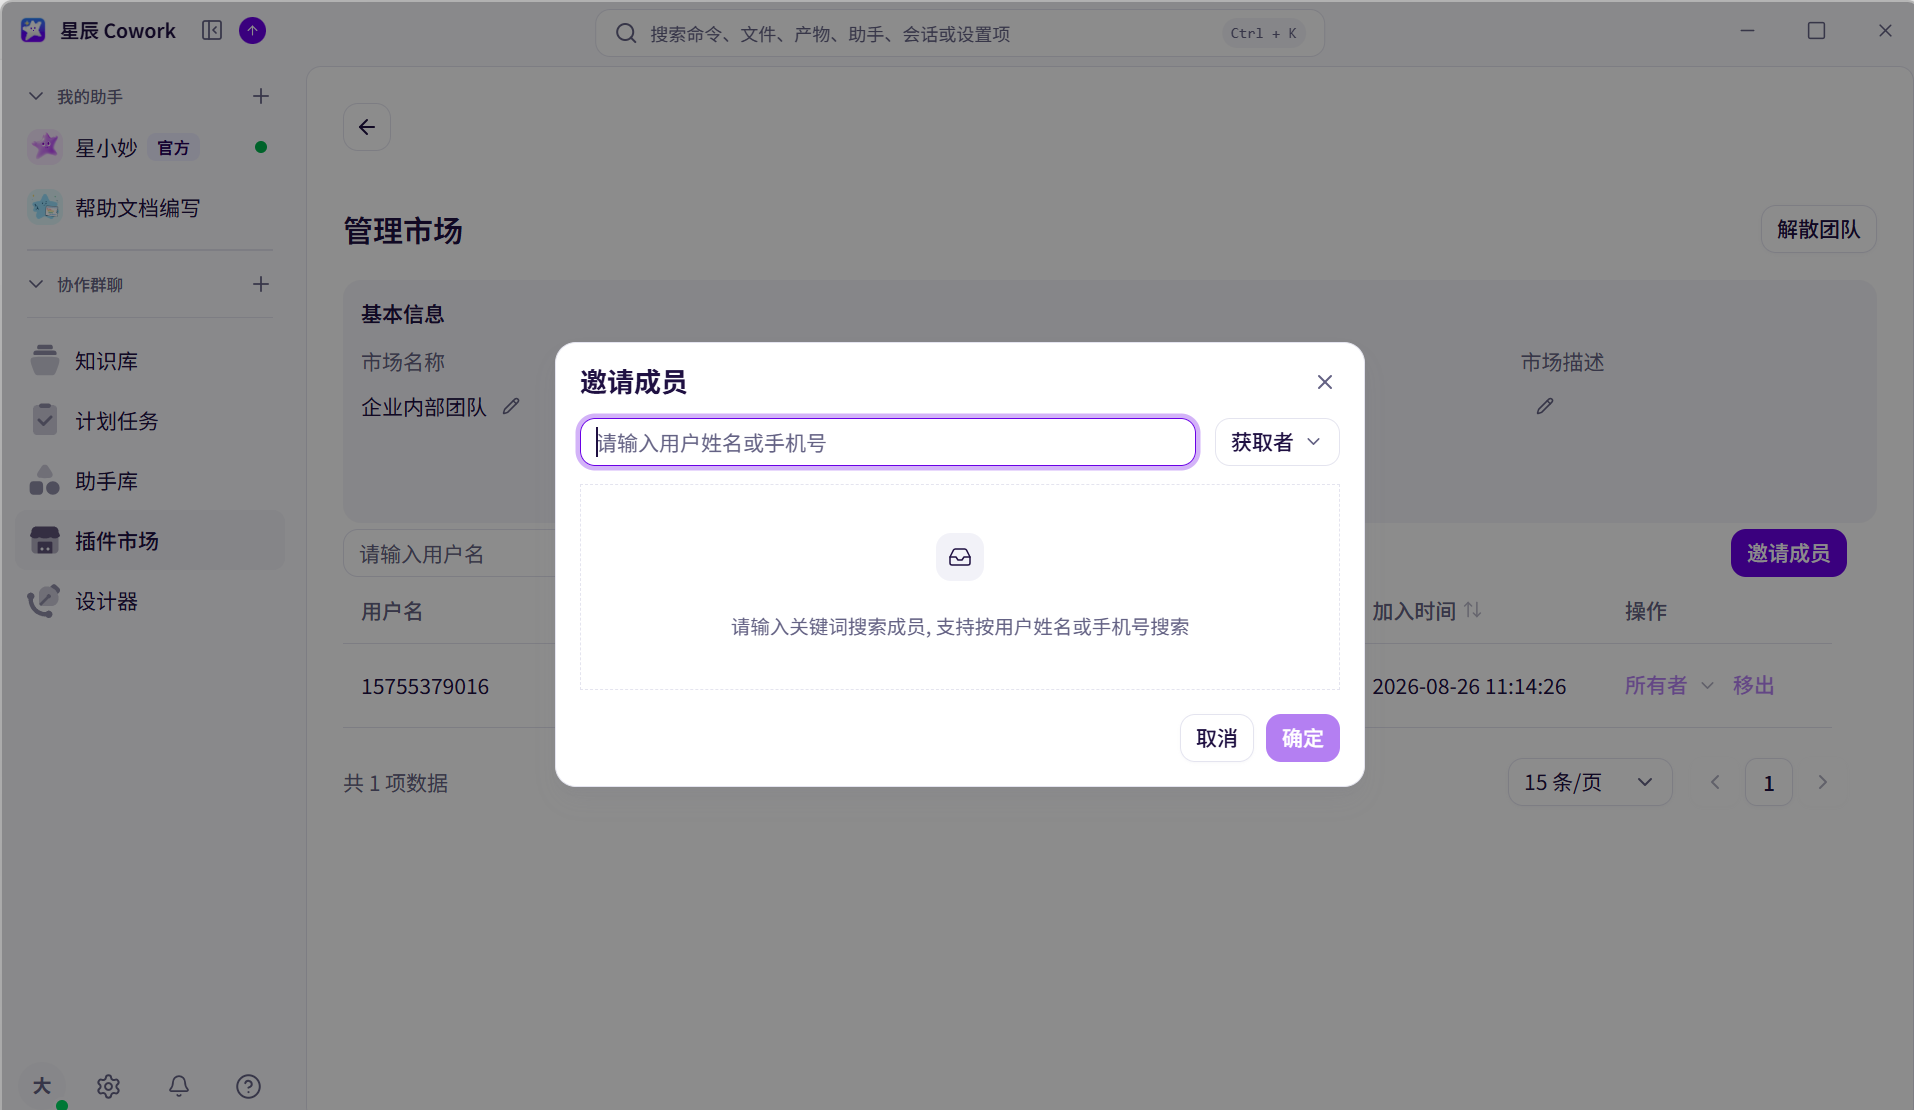
Task: Open the 星小妙 official assistant
Action: 150,148
